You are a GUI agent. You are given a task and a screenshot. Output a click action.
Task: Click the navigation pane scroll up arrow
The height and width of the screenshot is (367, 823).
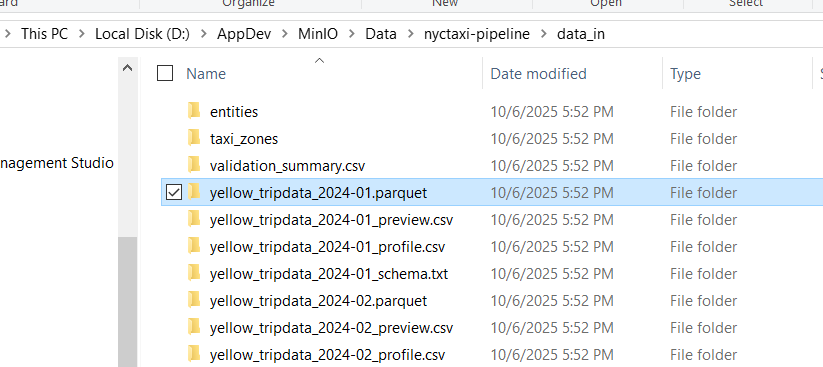coord(128,68)
